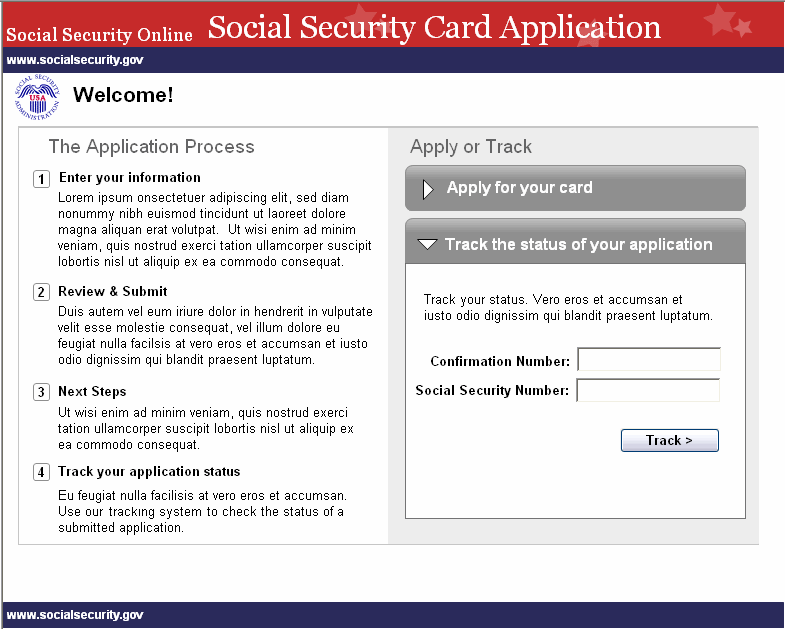This screenshot has height=629, width=785.
Task: Expand the Apply for your card triangle arrow
Action: point(428,189)
